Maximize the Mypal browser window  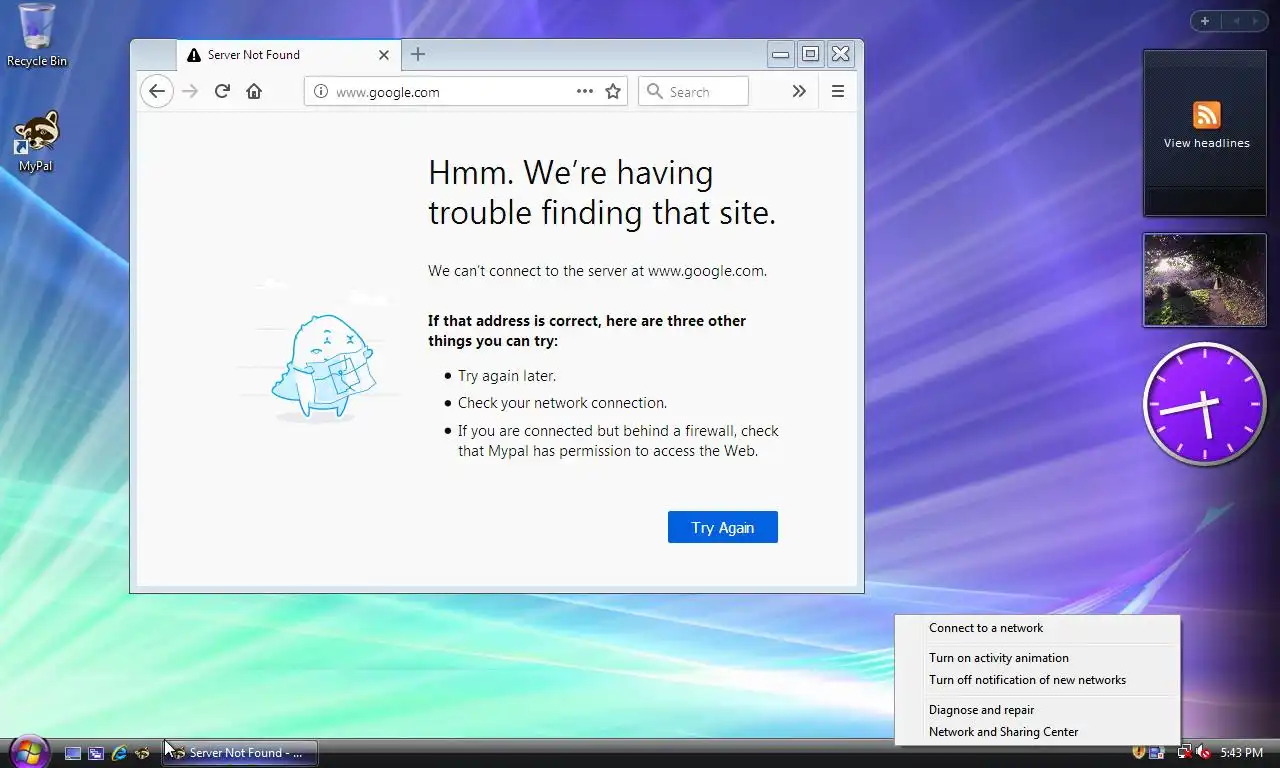(811, 54)
